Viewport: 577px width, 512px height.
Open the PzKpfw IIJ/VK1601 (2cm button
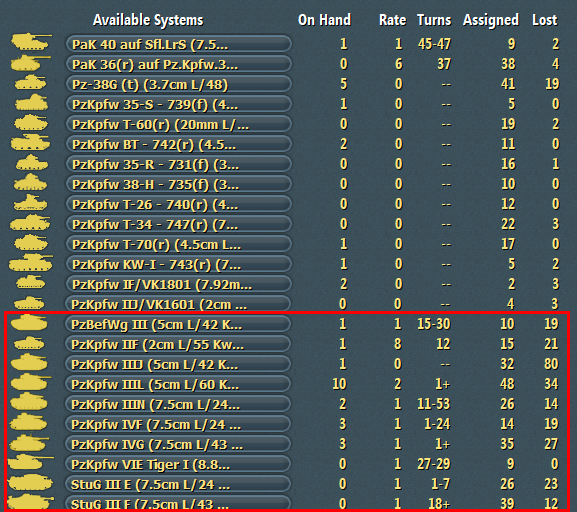tap(178, 304)
